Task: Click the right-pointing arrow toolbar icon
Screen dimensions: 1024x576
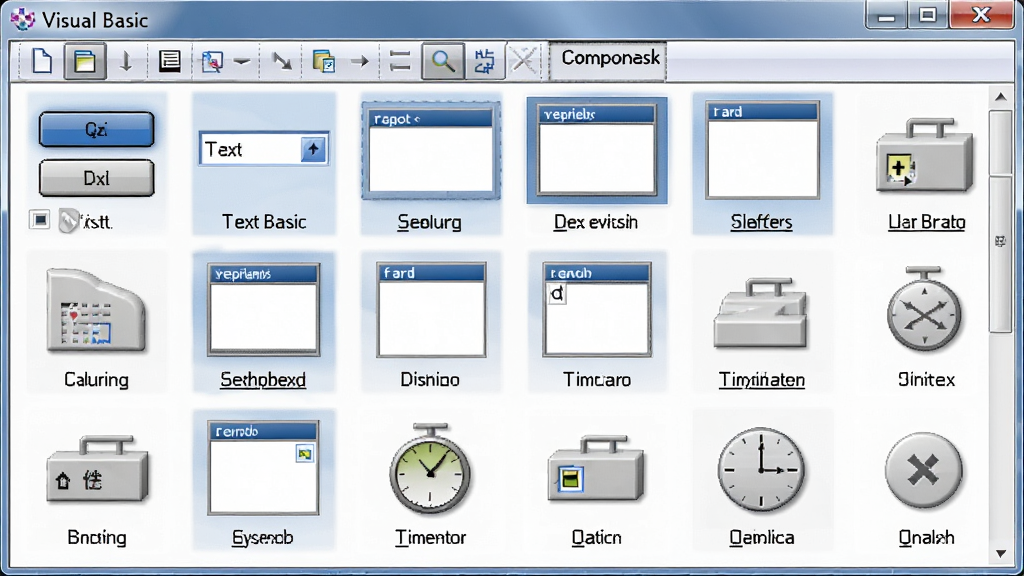Action: [x=360, y=62]
